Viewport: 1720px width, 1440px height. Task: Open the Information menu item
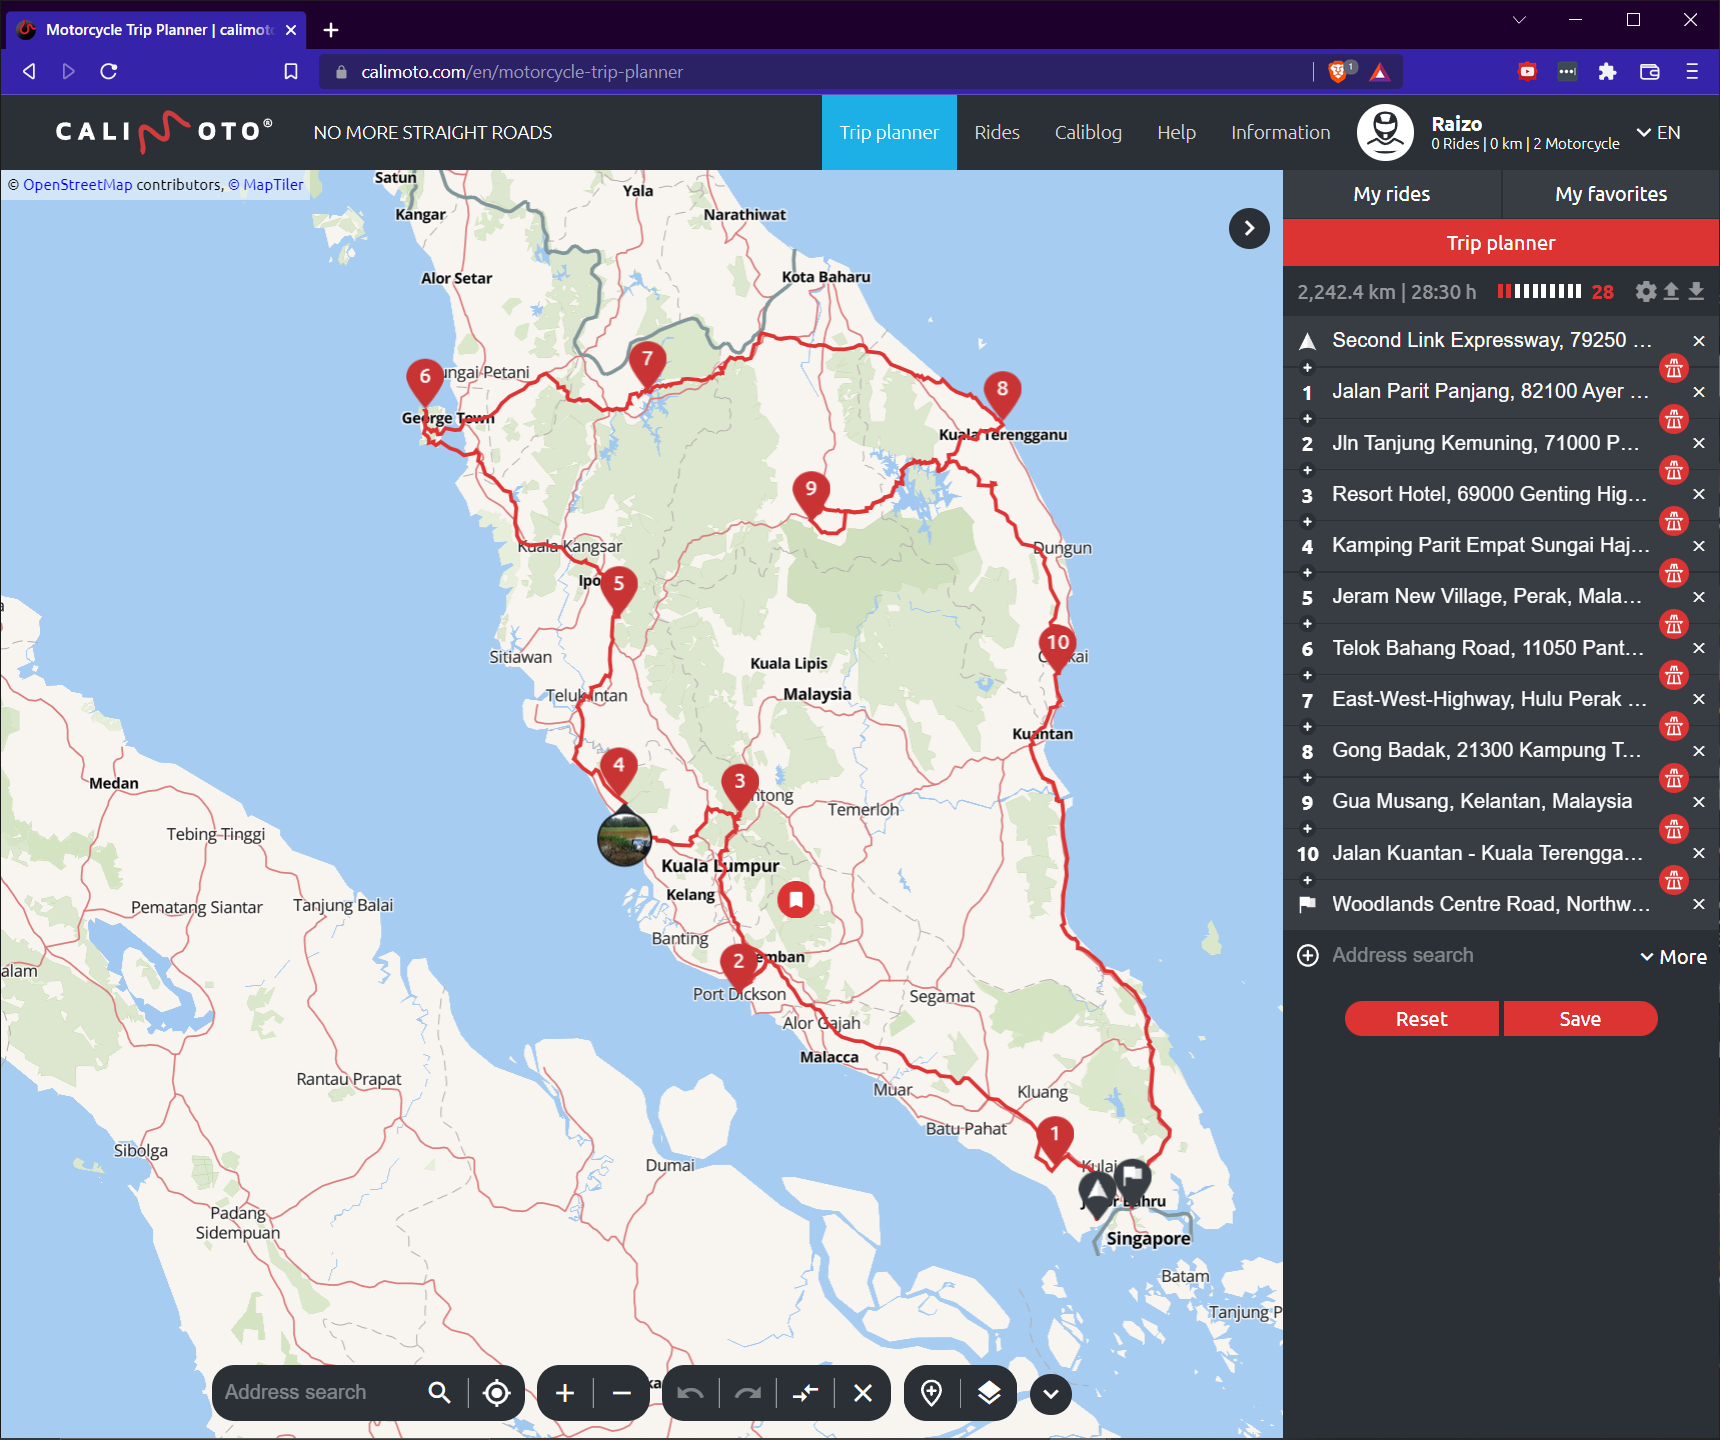point(1280,132)
